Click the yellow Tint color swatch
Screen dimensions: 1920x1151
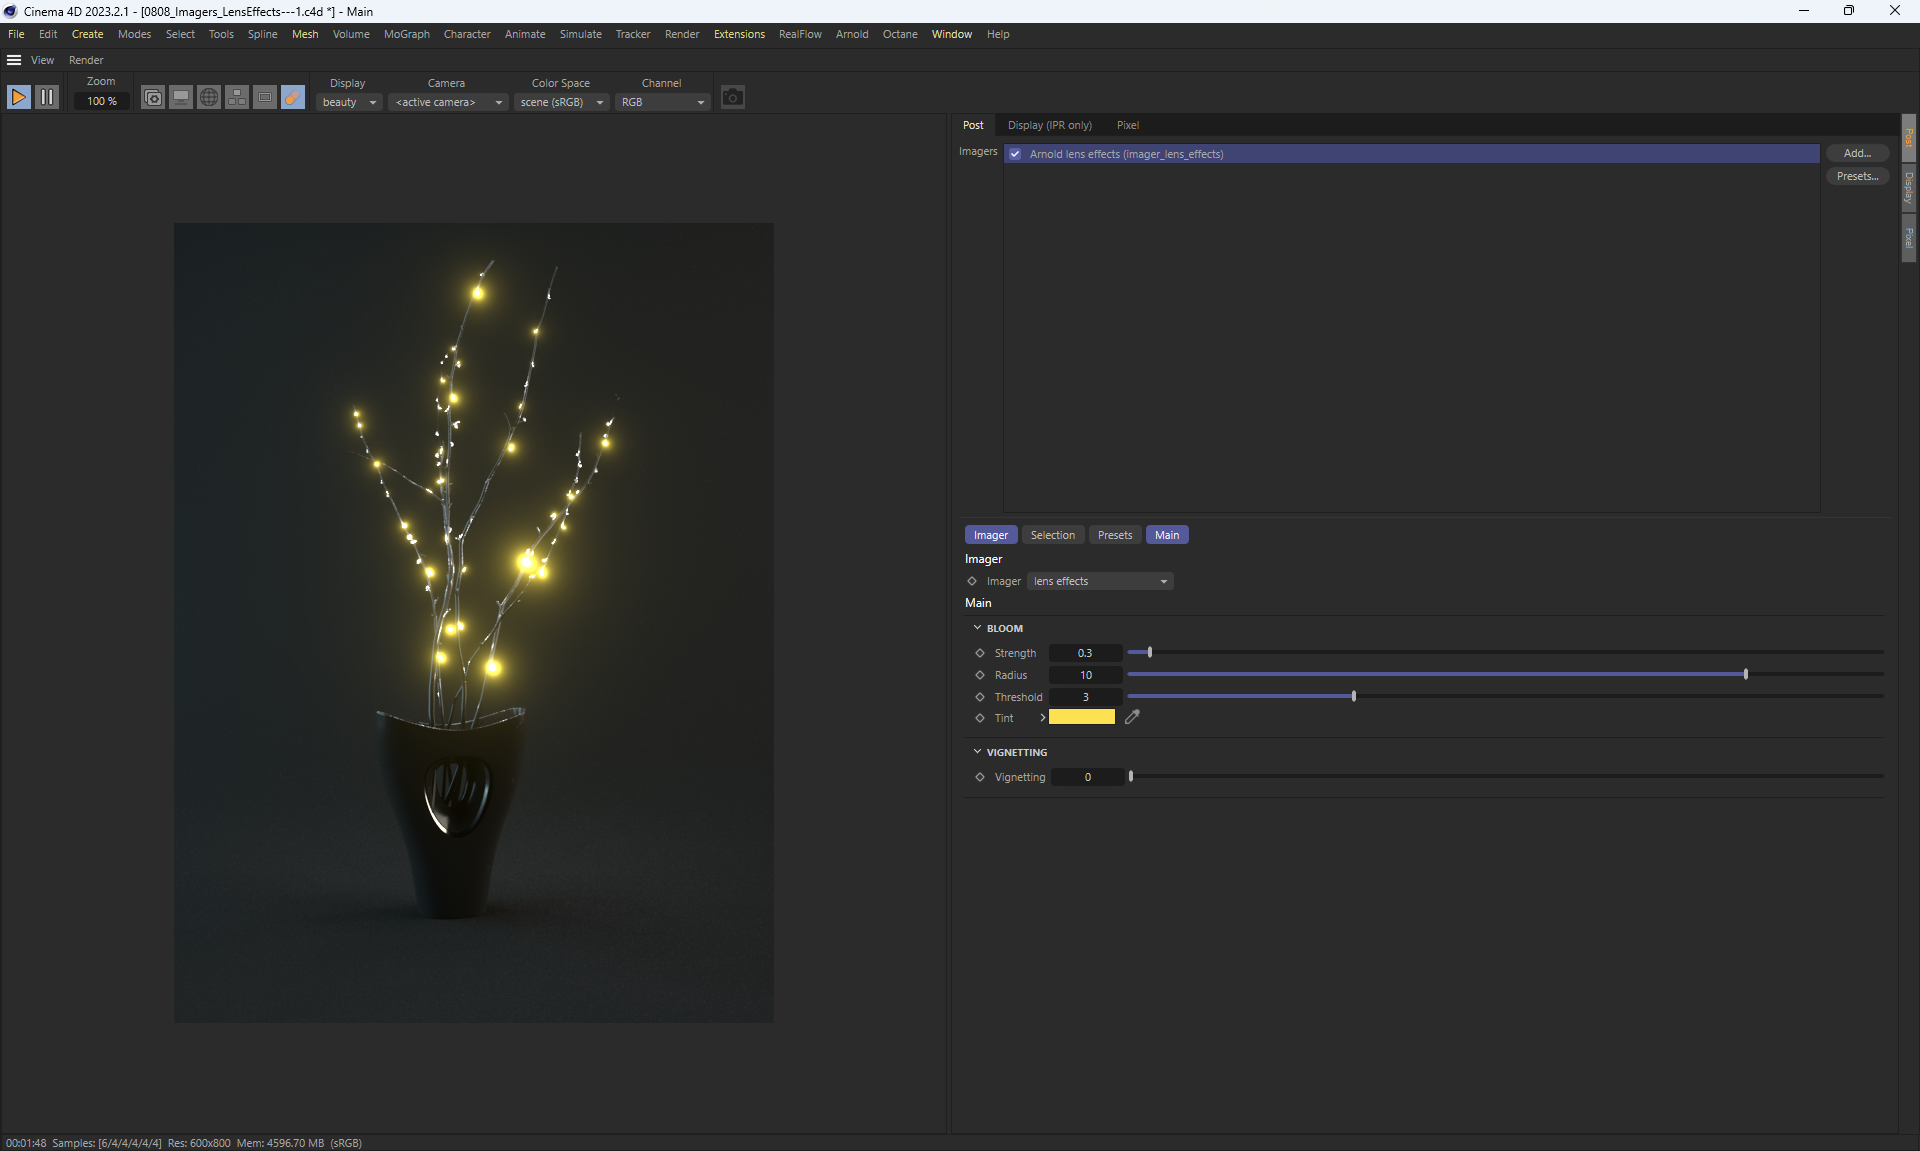point(1081,717)
